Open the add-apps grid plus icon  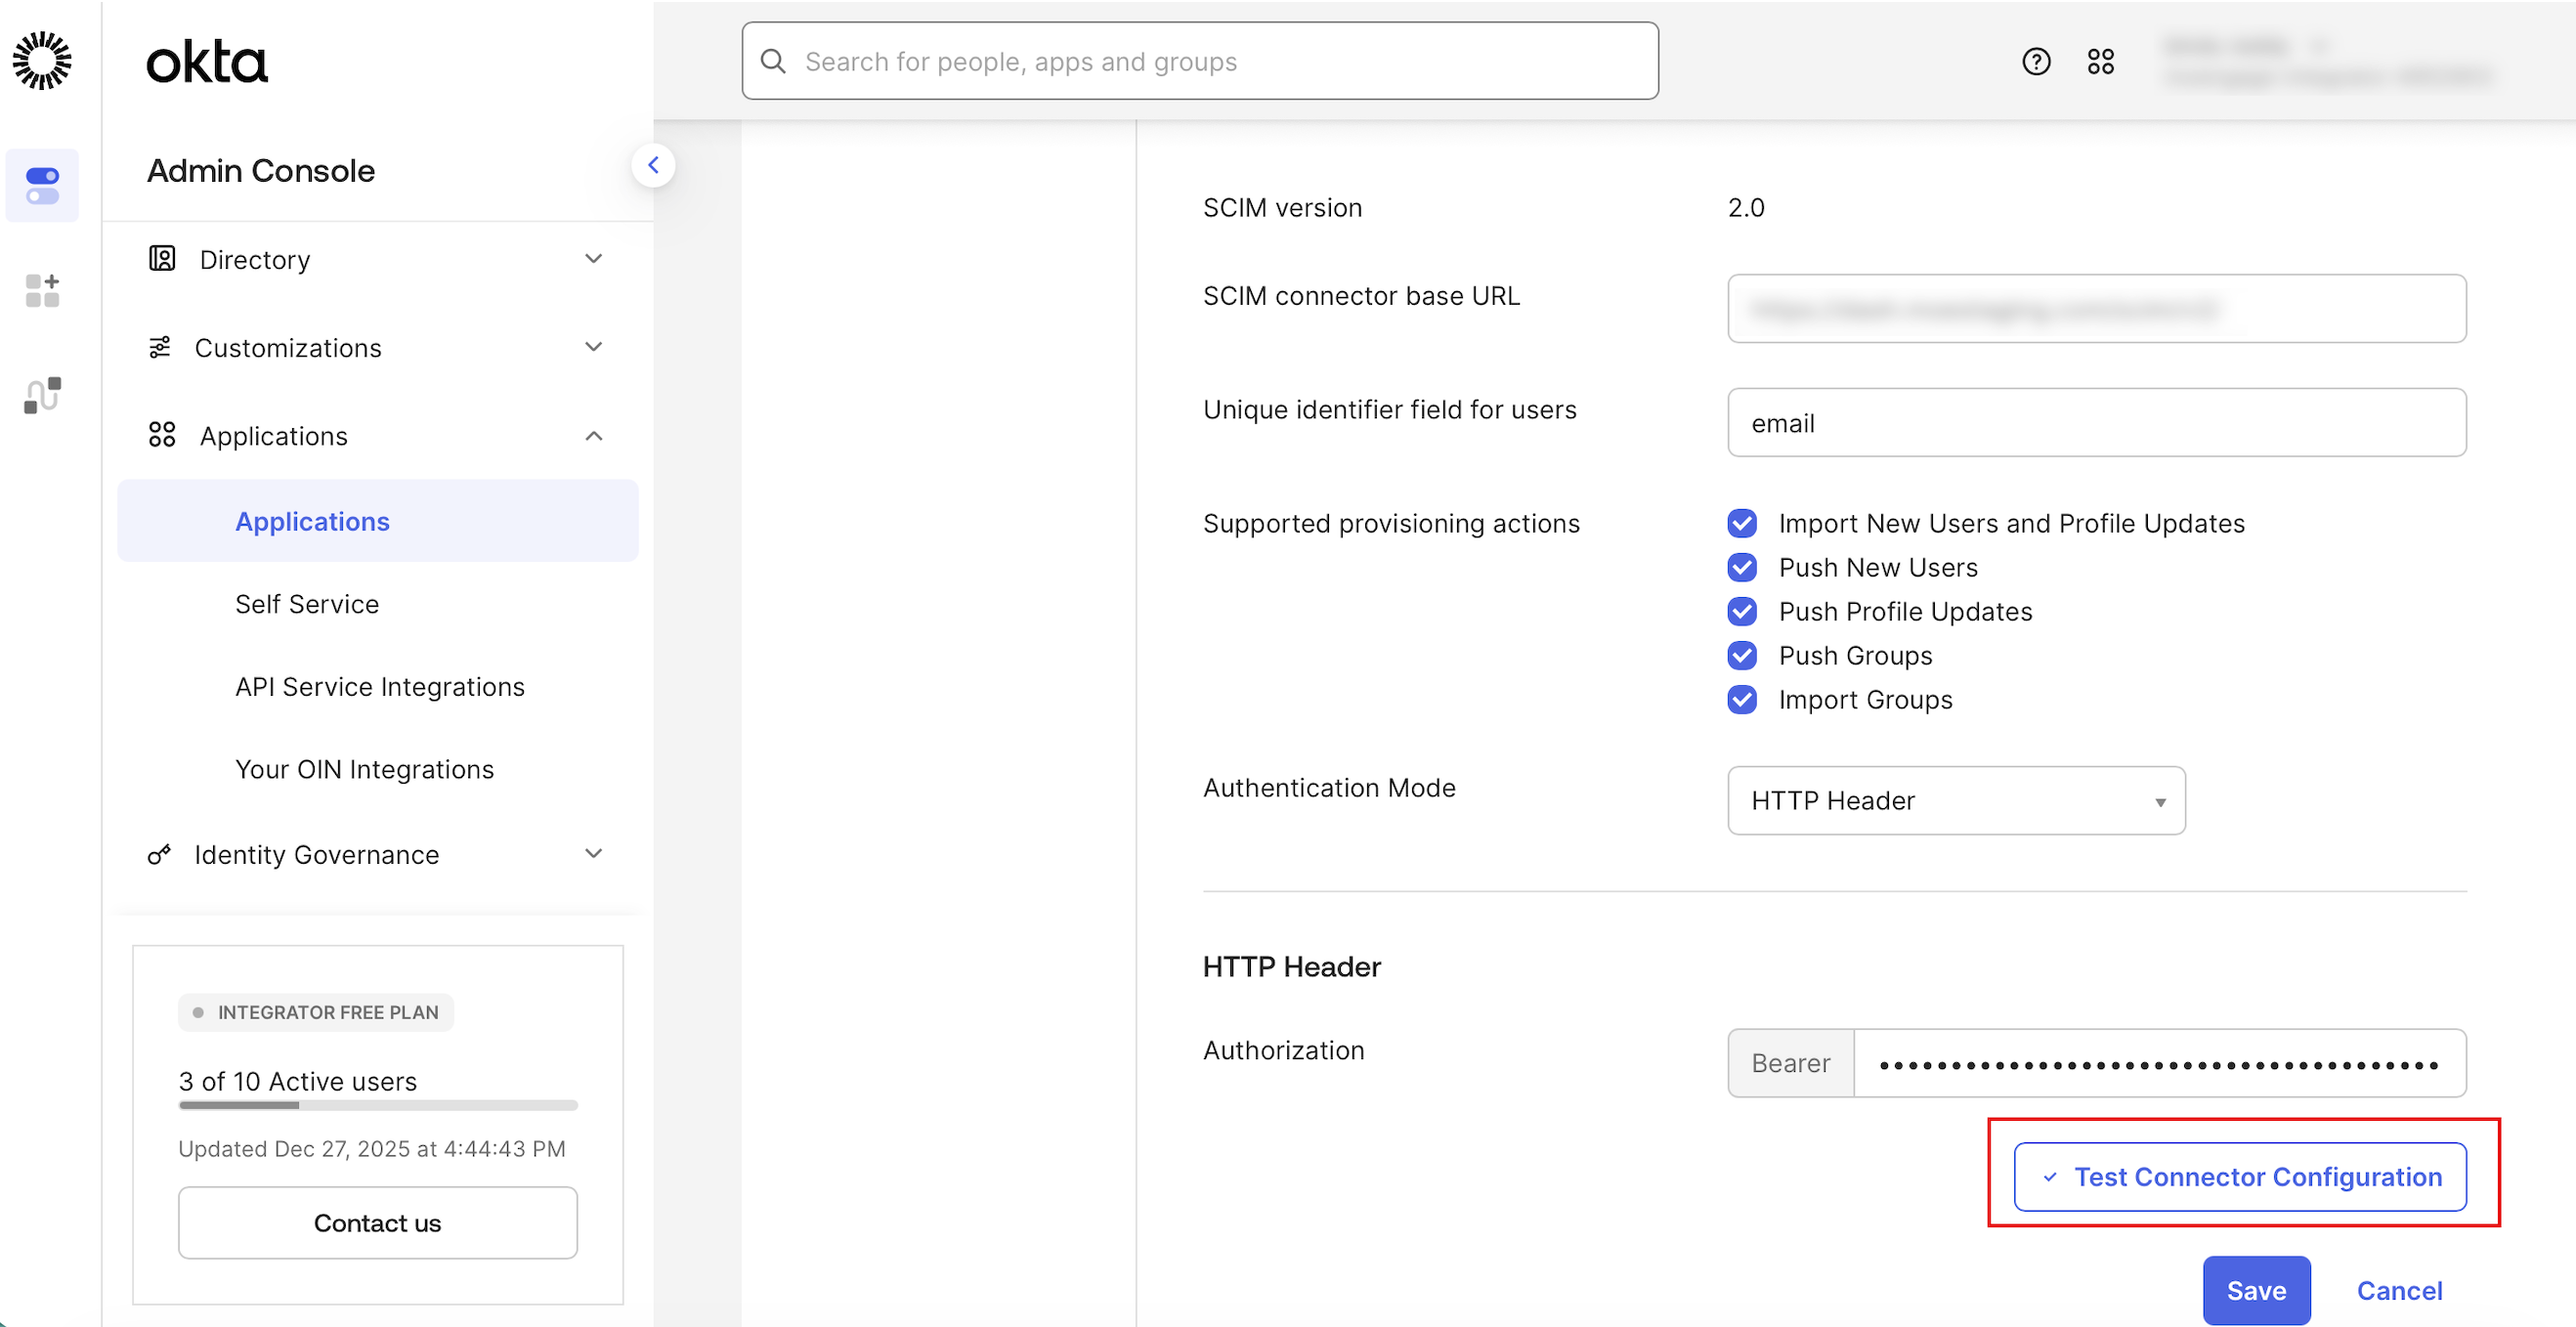tap(42, 291)
